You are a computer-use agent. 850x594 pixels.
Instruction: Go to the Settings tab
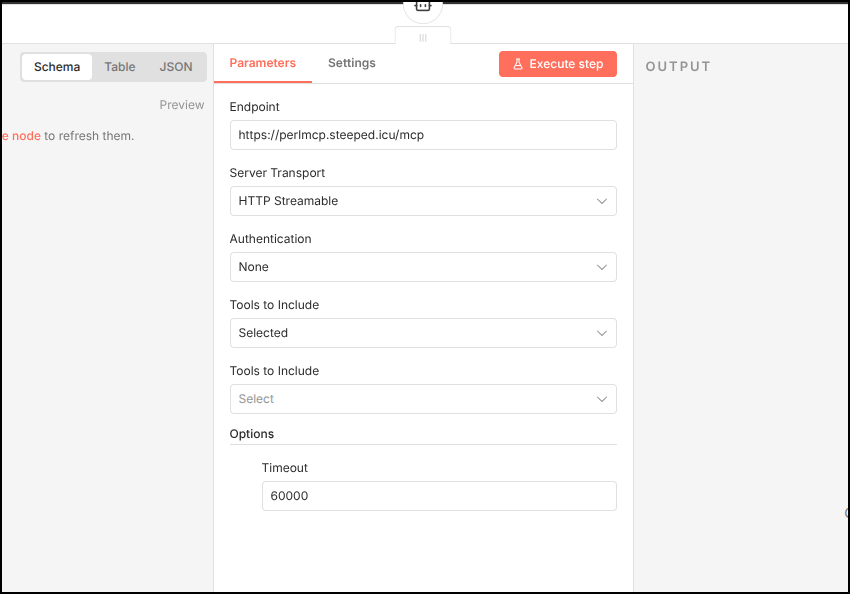click(x=352, y=63)
